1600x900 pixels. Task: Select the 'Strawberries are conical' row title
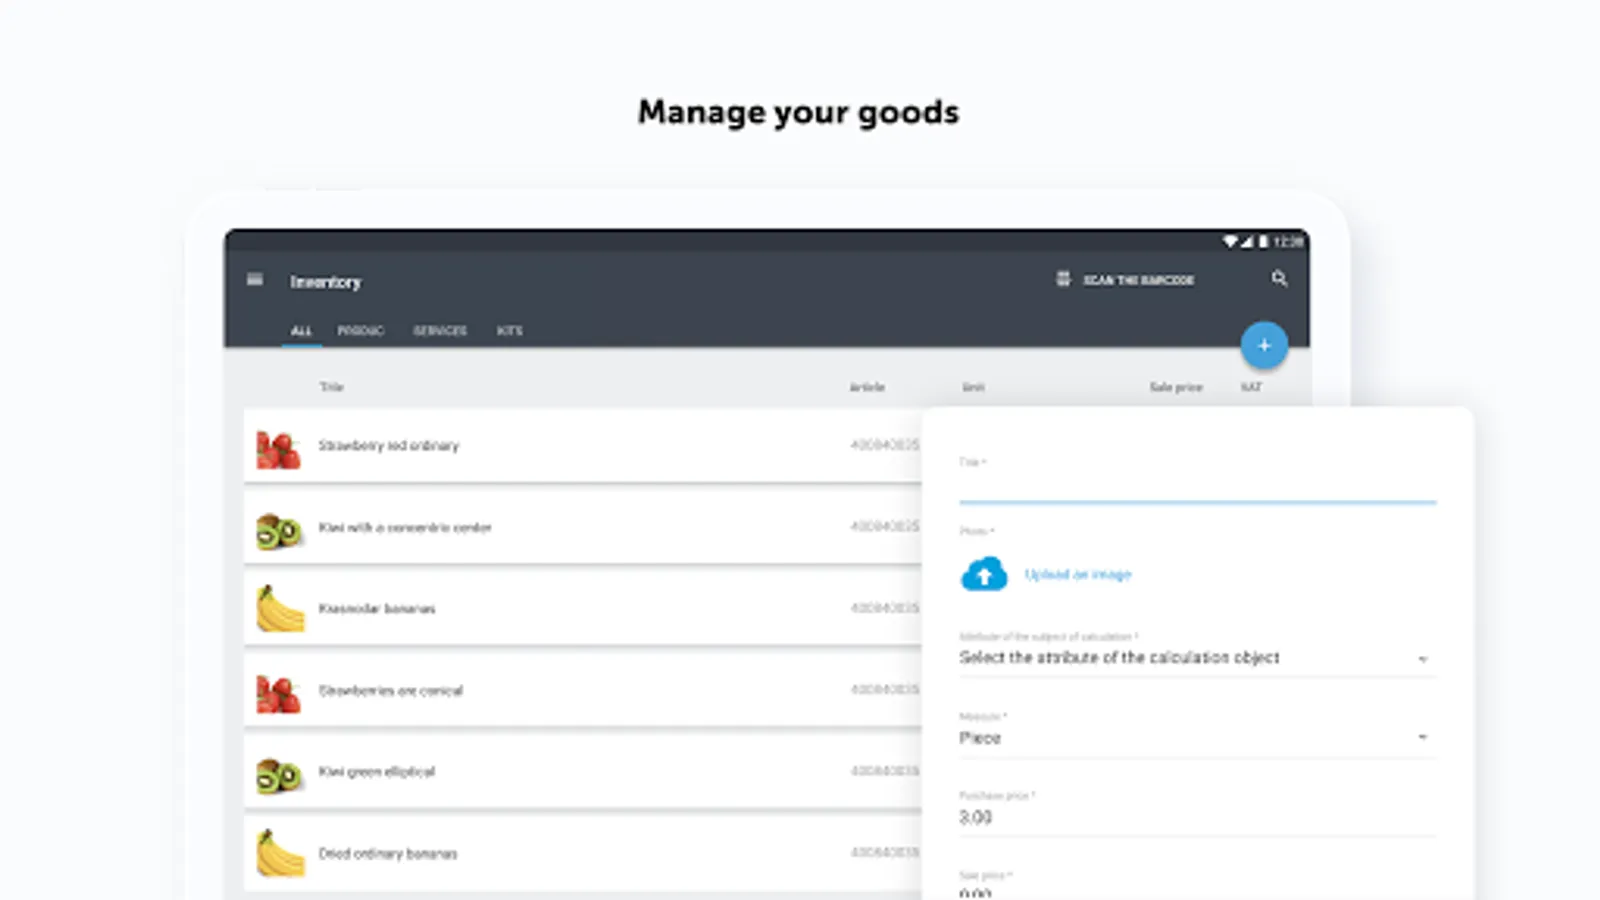(x=391, y=690)
